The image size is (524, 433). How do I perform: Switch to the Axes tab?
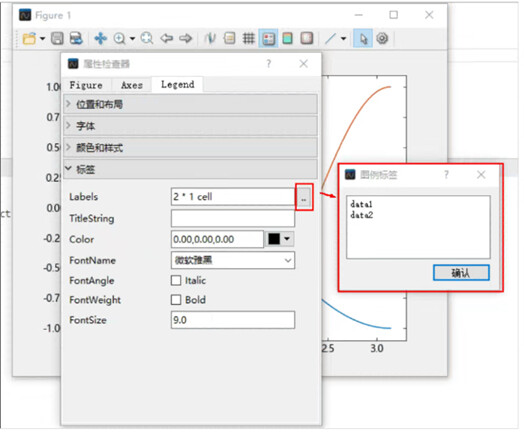(x=132, y=85)
